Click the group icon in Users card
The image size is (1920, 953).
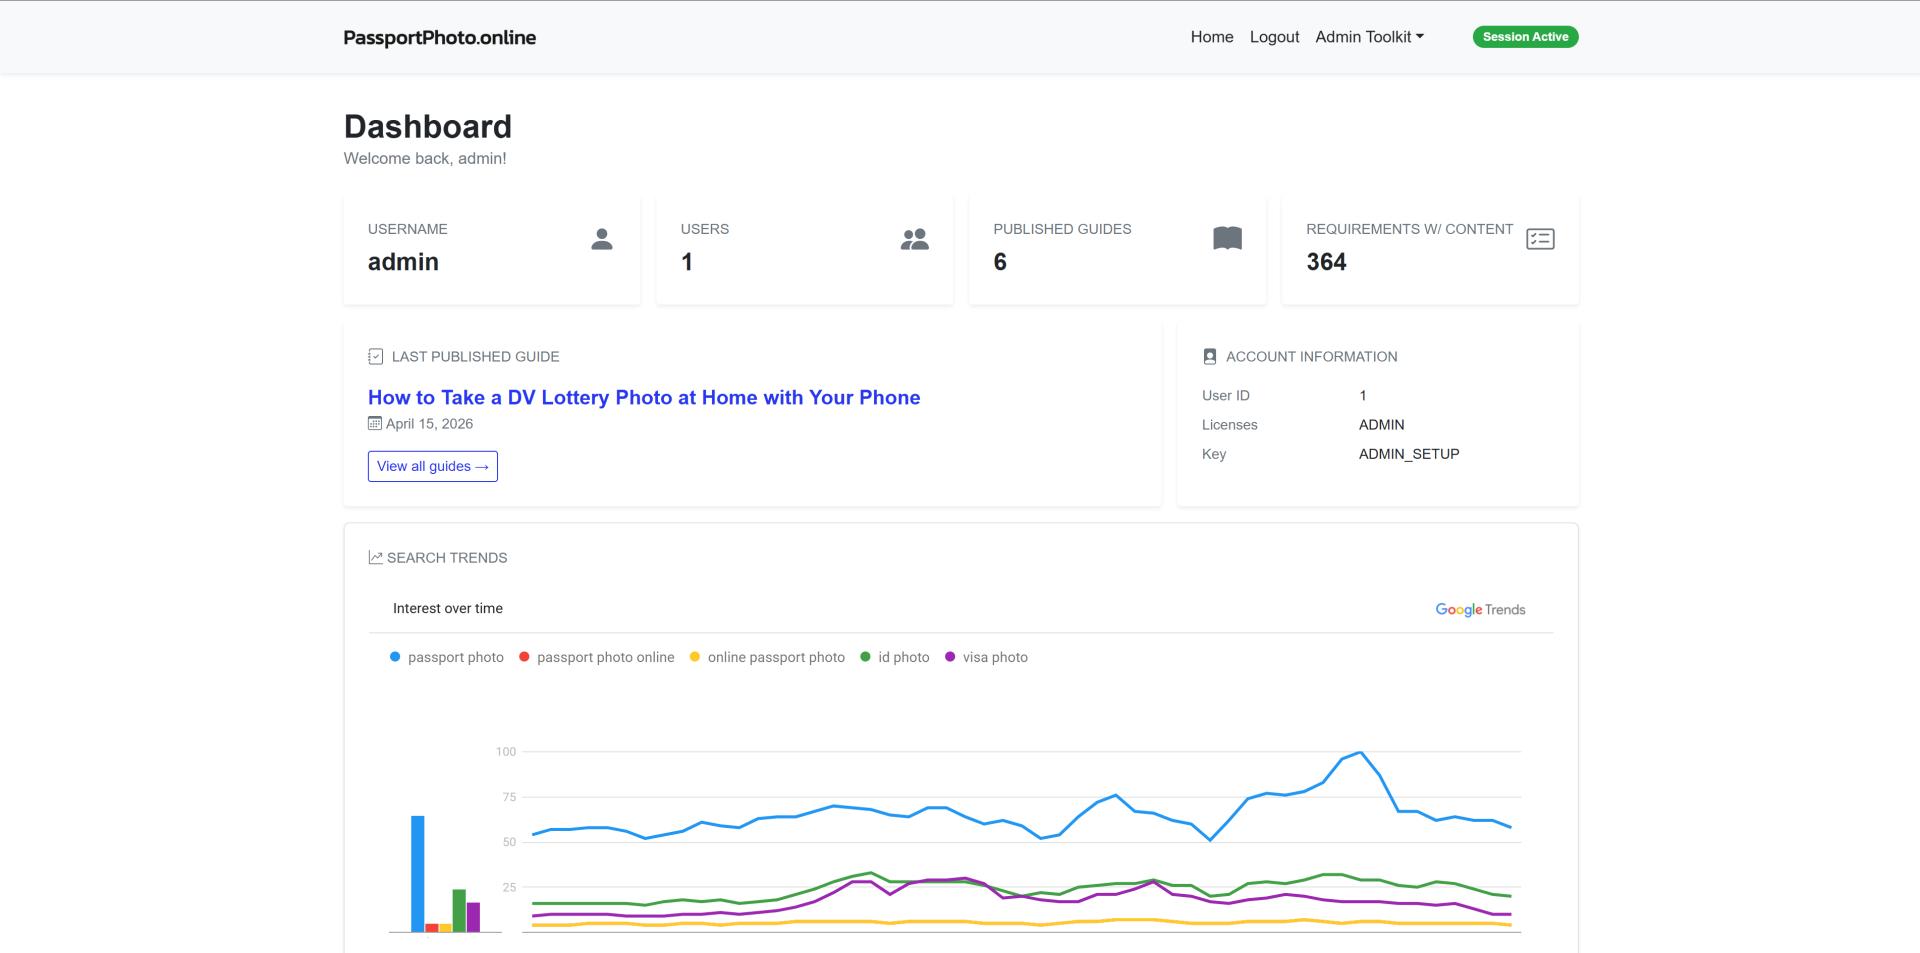(x=914, y=239)
